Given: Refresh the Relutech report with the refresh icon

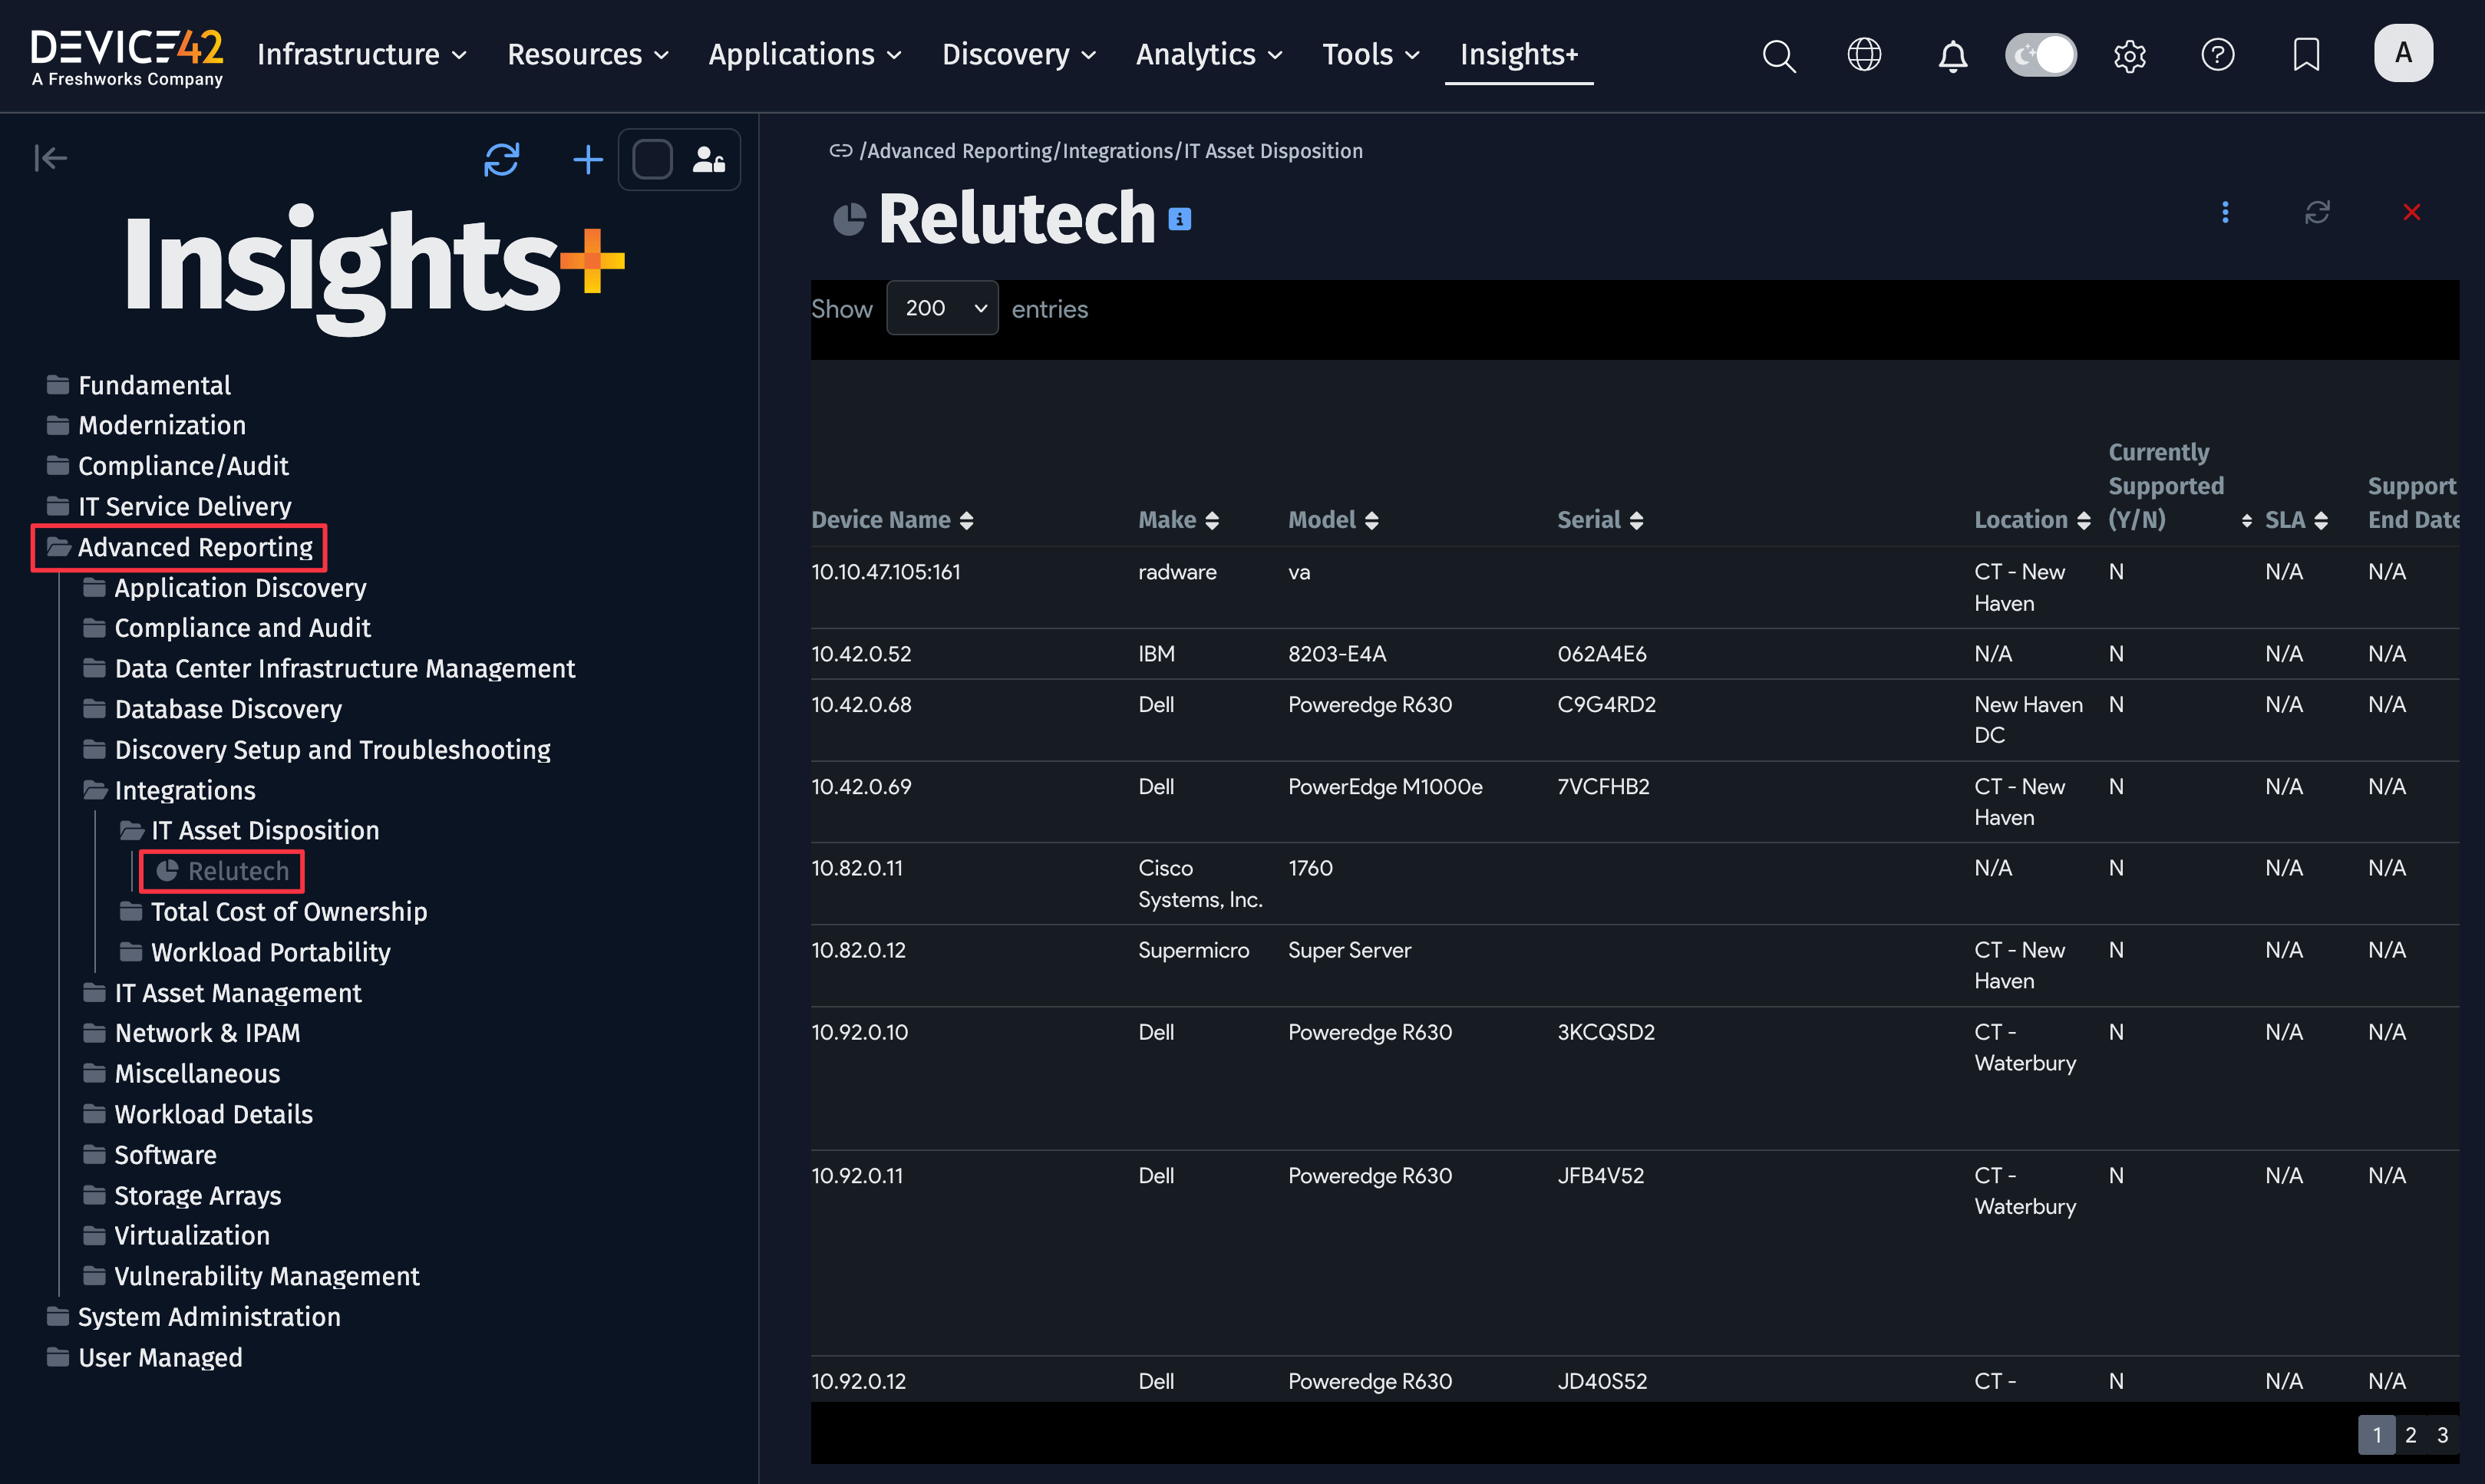Looking at the screenshot, I should coord(2318,212).
